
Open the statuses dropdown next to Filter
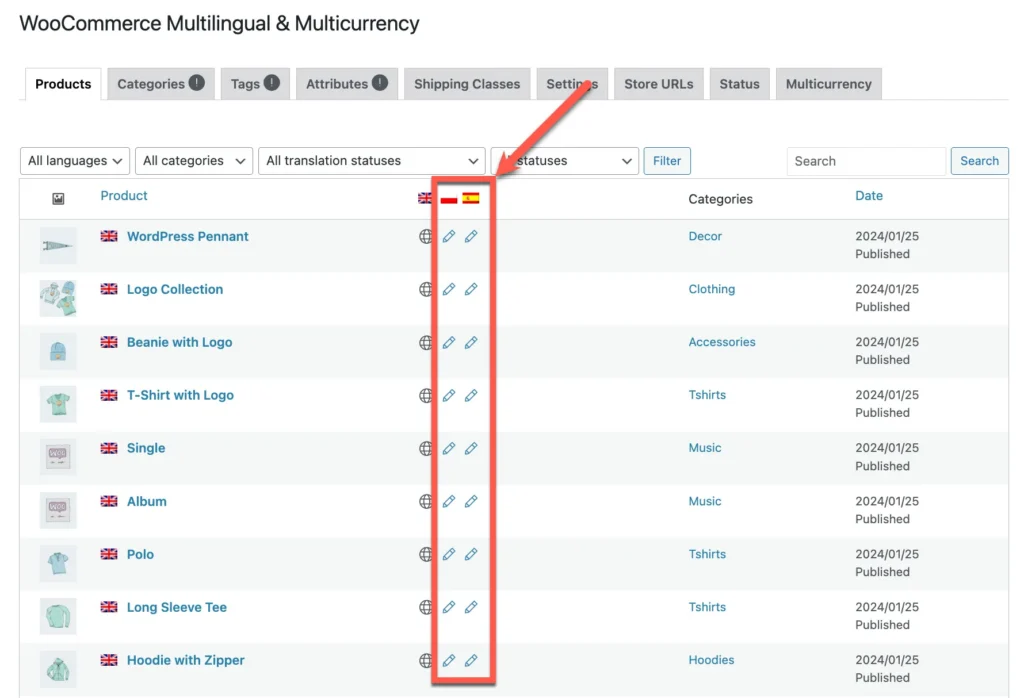563,160
